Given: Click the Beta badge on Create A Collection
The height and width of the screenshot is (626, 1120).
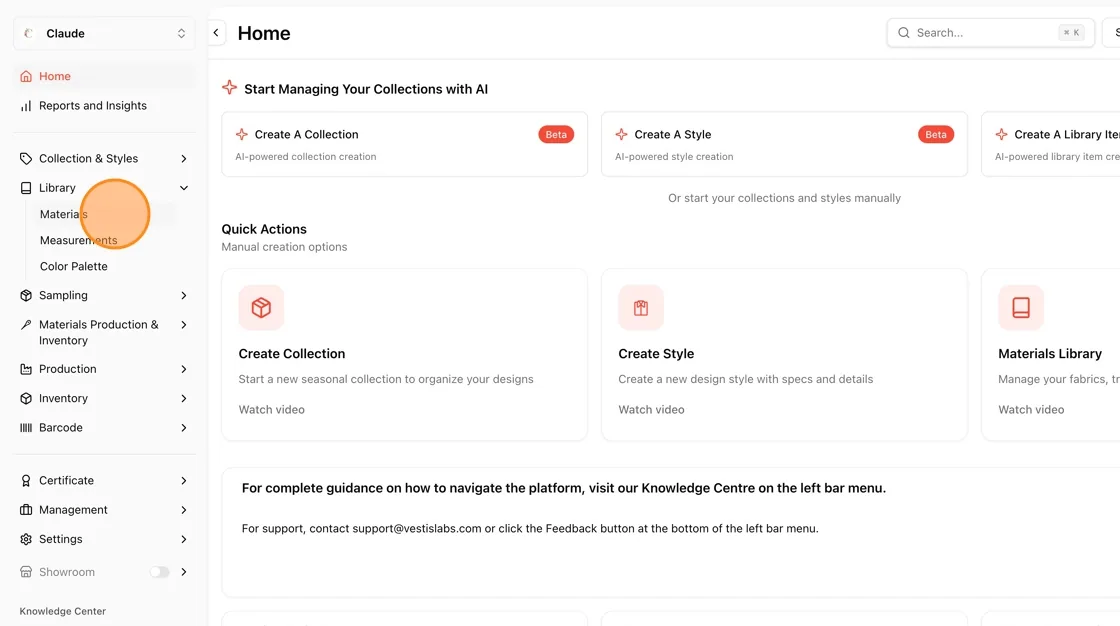Looking at the screenshot, I should 556,134.
